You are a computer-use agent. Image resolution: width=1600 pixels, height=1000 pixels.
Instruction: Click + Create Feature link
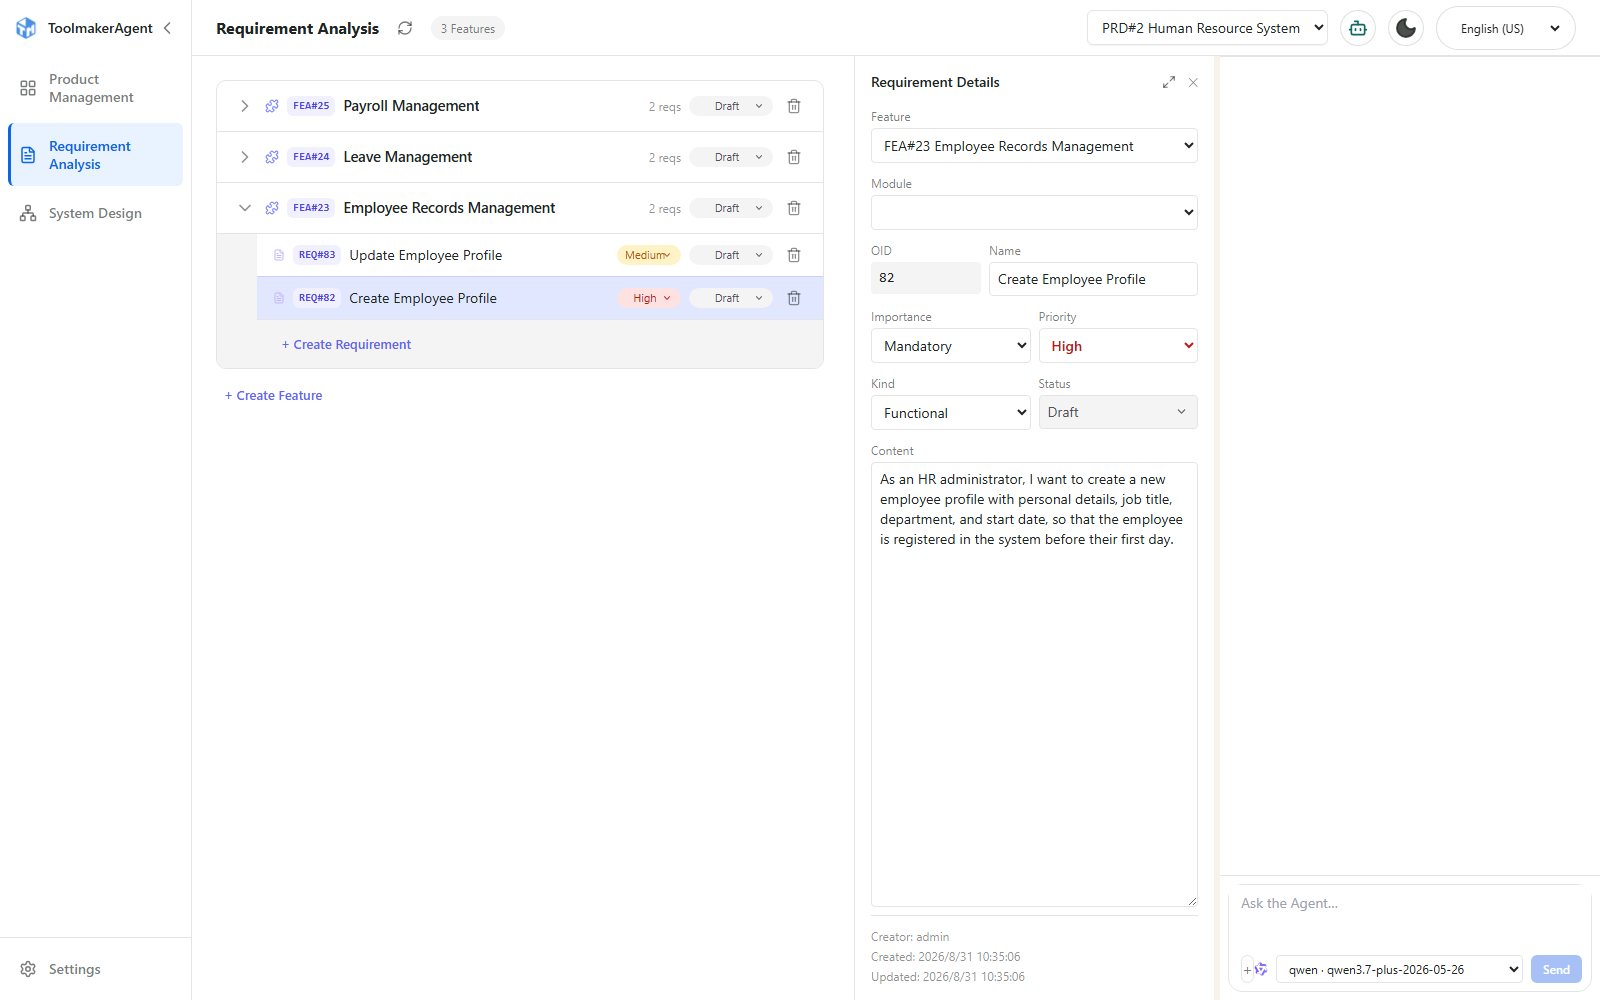[x=273, y=395]
